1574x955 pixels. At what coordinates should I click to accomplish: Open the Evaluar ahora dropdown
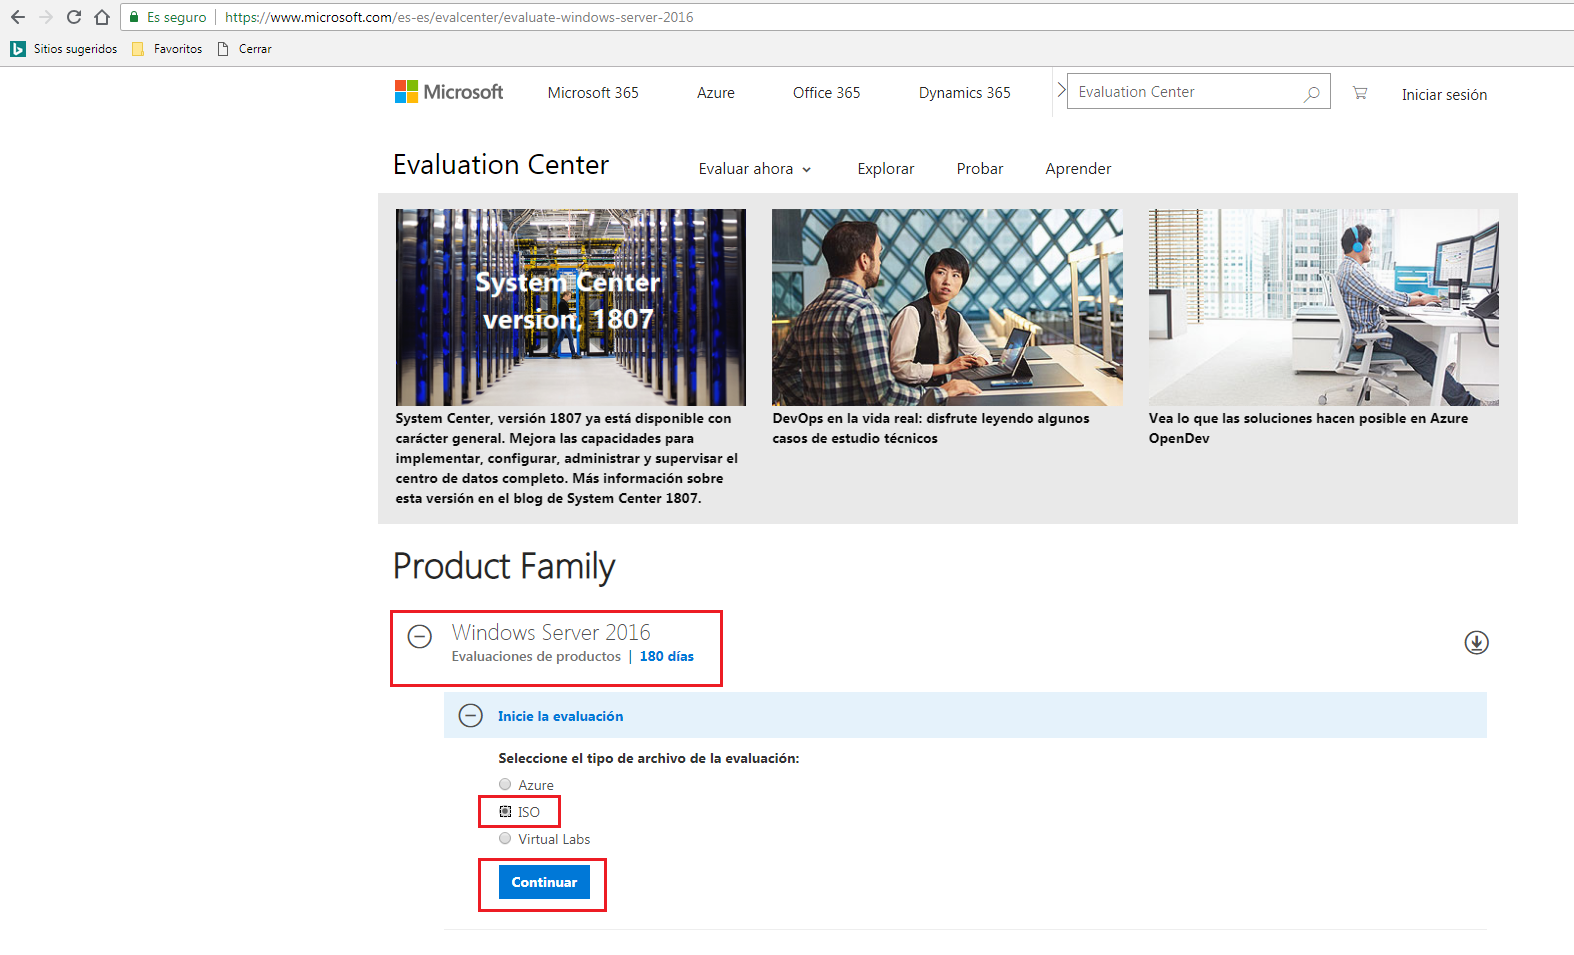pyautogui.click(x=755, y=169)
